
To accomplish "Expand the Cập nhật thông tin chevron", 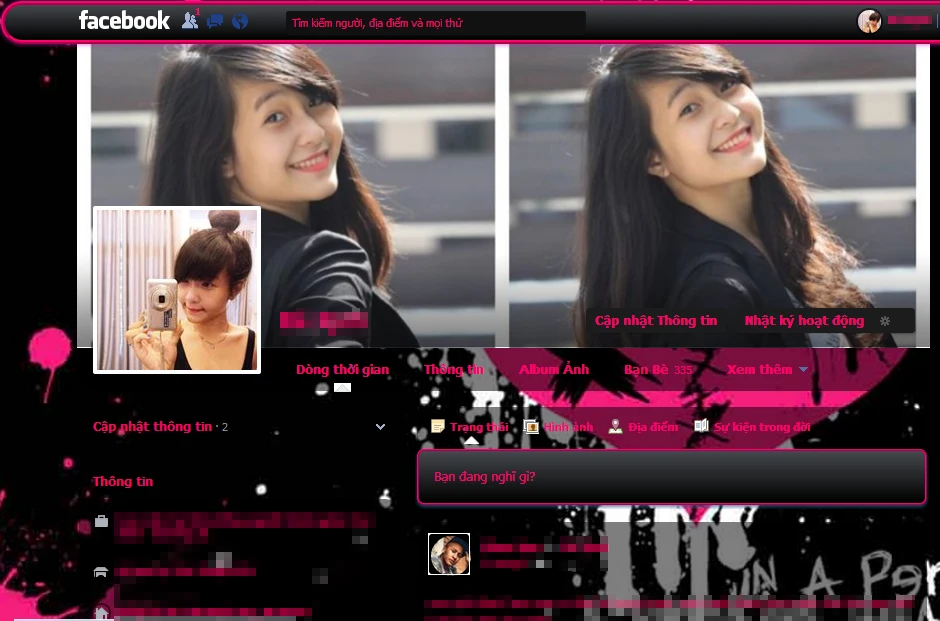I will 380,427.
